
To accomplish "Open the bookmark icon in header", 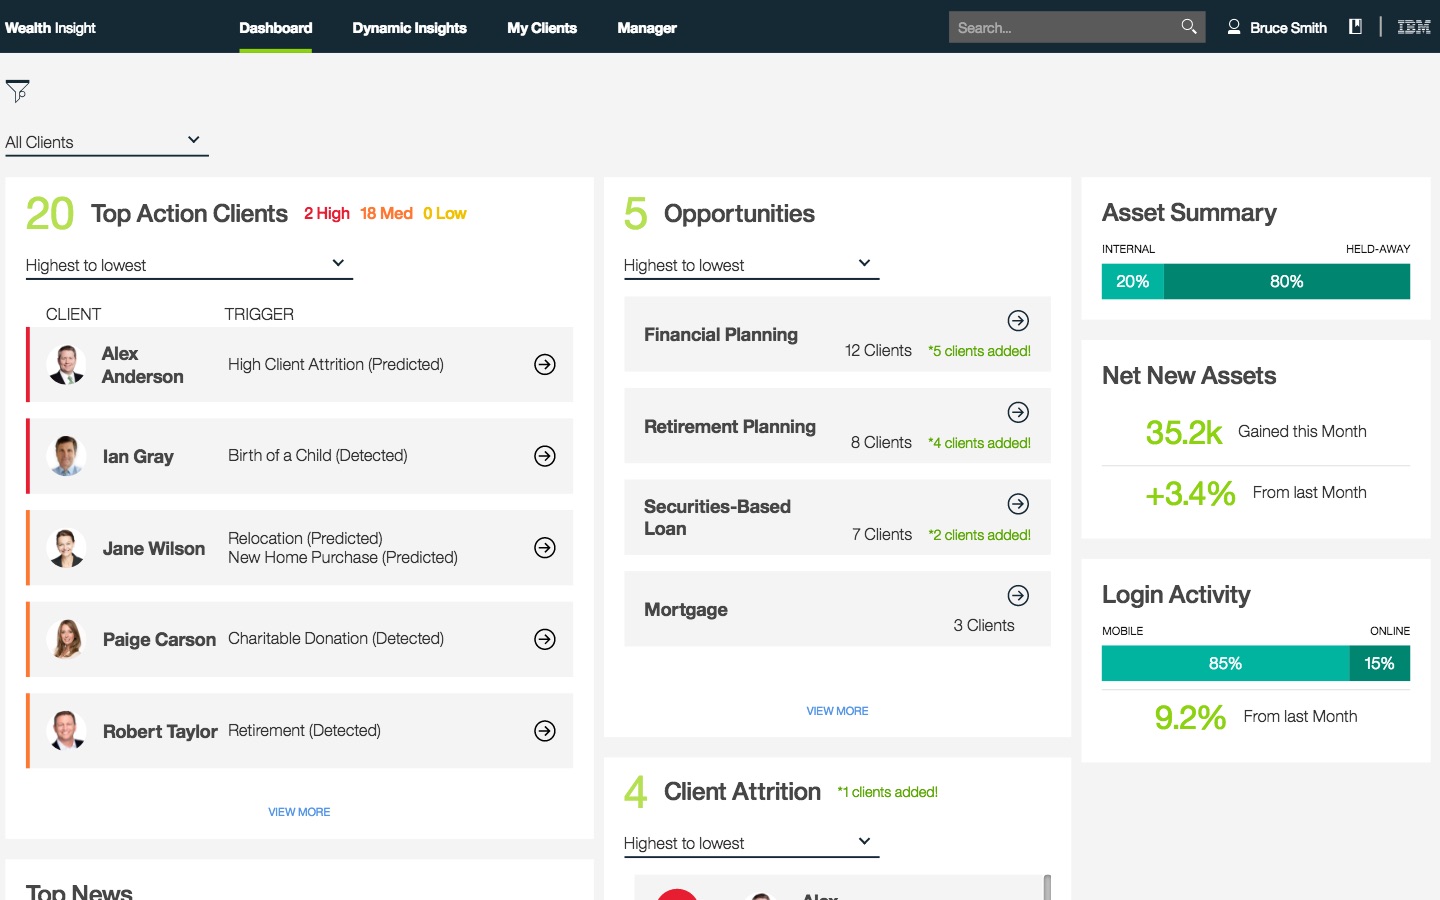I will point(1355,27).
